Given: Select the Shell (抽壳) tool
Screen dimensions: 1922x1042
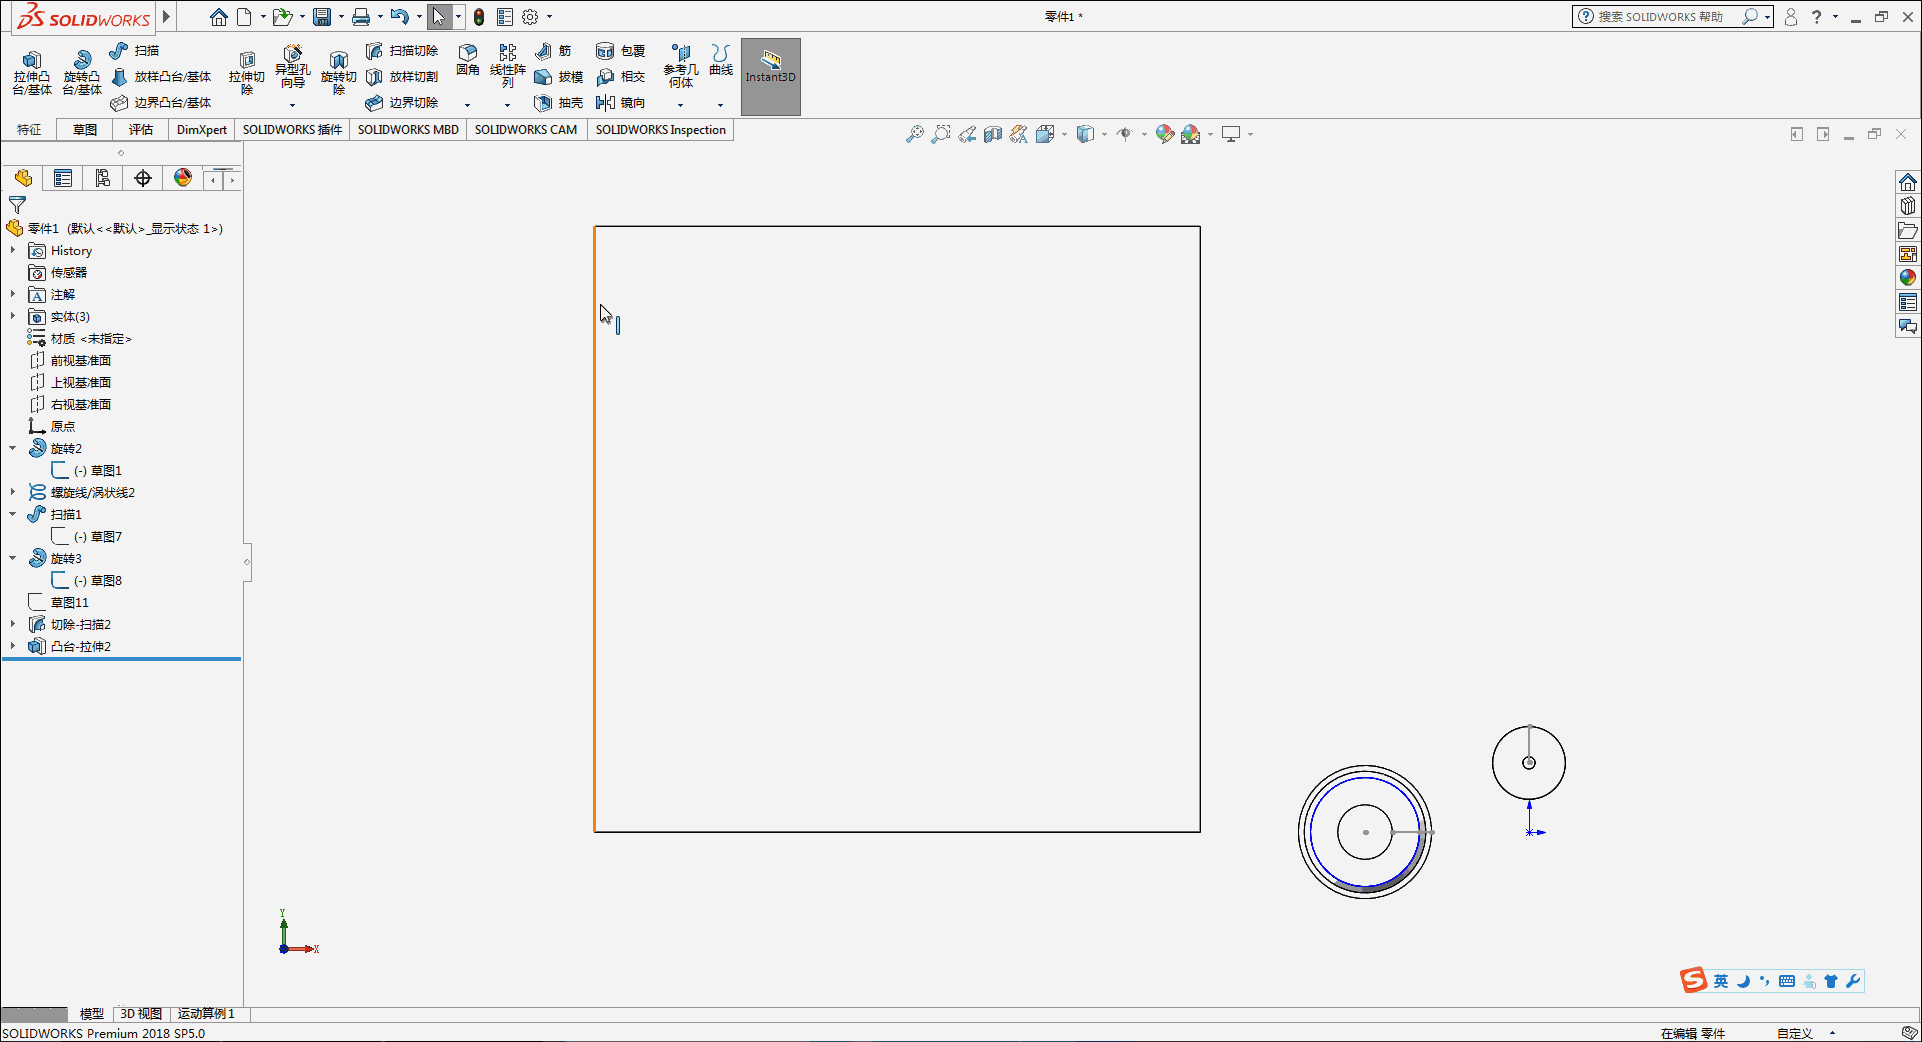Looking at the screenshot, I should (x=558, y=103).
